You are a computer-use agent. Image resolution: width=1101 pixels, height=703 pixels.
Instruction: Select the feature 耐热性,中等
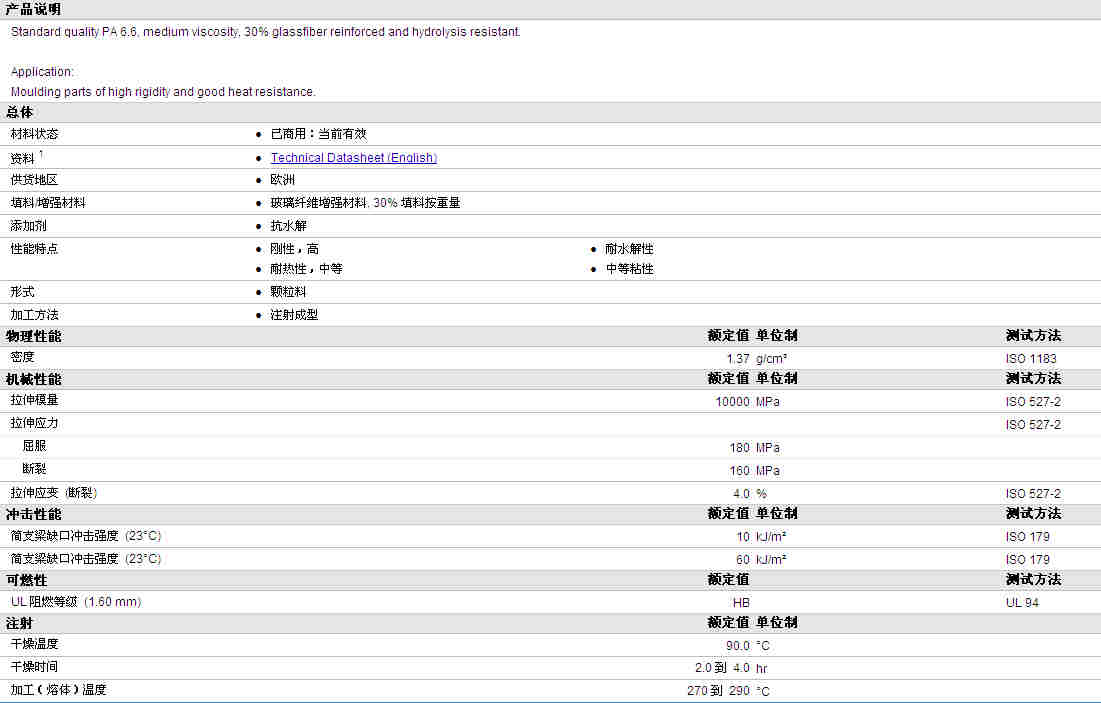pyautogui.click(x=307, y=269)
